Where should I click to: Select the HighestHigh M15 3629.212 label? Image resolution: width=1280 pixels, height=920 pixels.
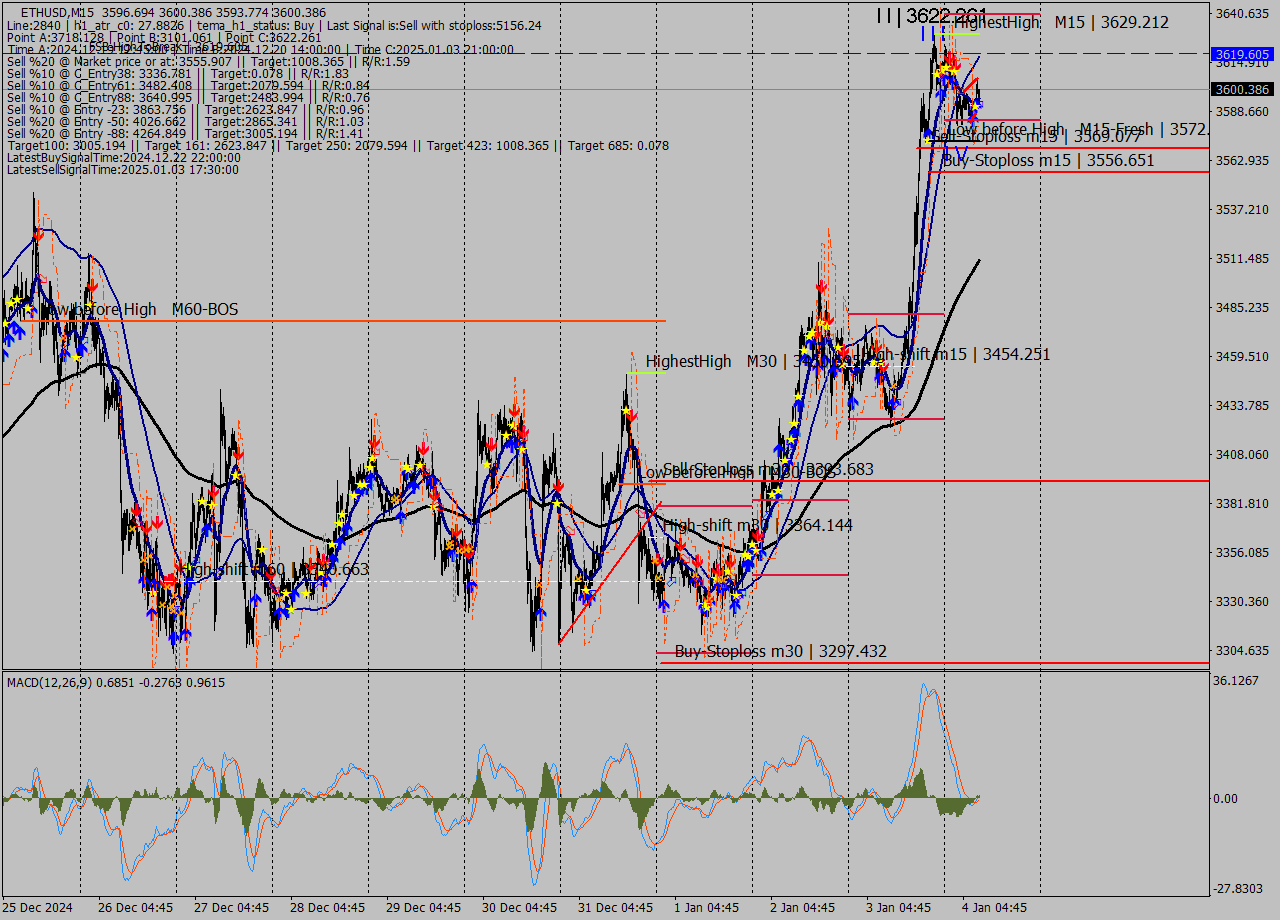[x=1060, y=22]
